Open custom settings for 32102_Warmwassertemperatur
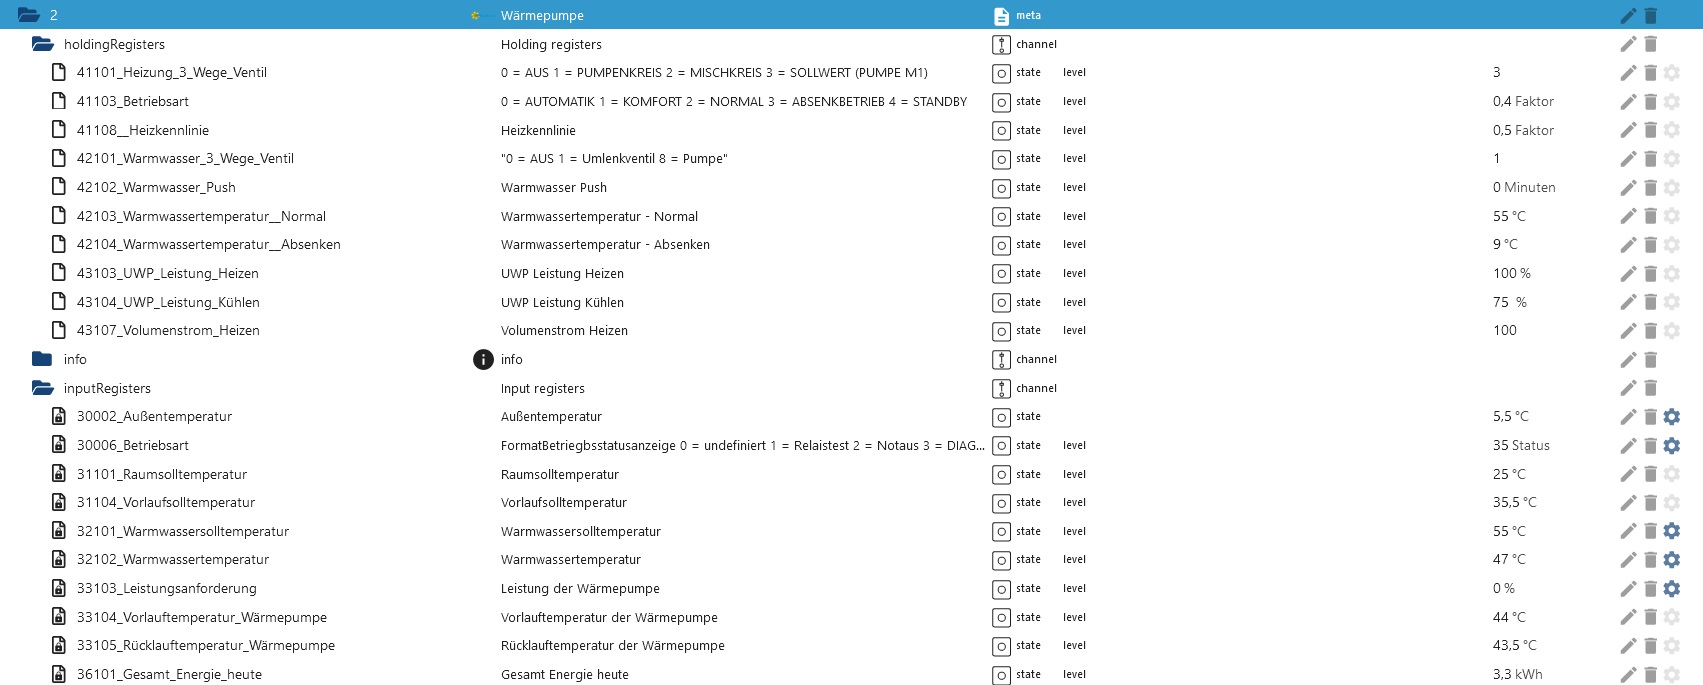1703x685 pixels. tap(1672, 560)
